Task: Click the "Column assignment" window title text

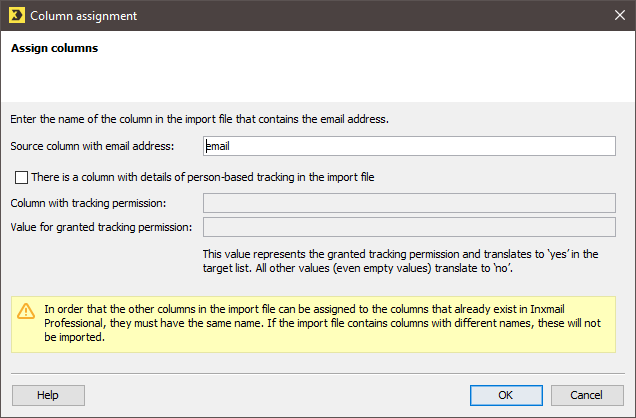Action: click(84, 16)
